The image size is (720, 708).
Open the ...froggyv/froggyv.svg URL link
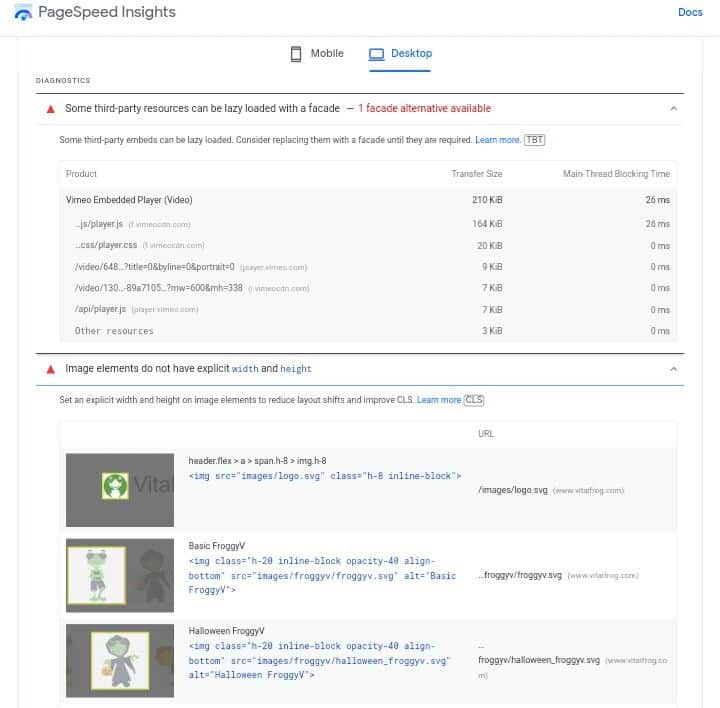click(520, 575)
